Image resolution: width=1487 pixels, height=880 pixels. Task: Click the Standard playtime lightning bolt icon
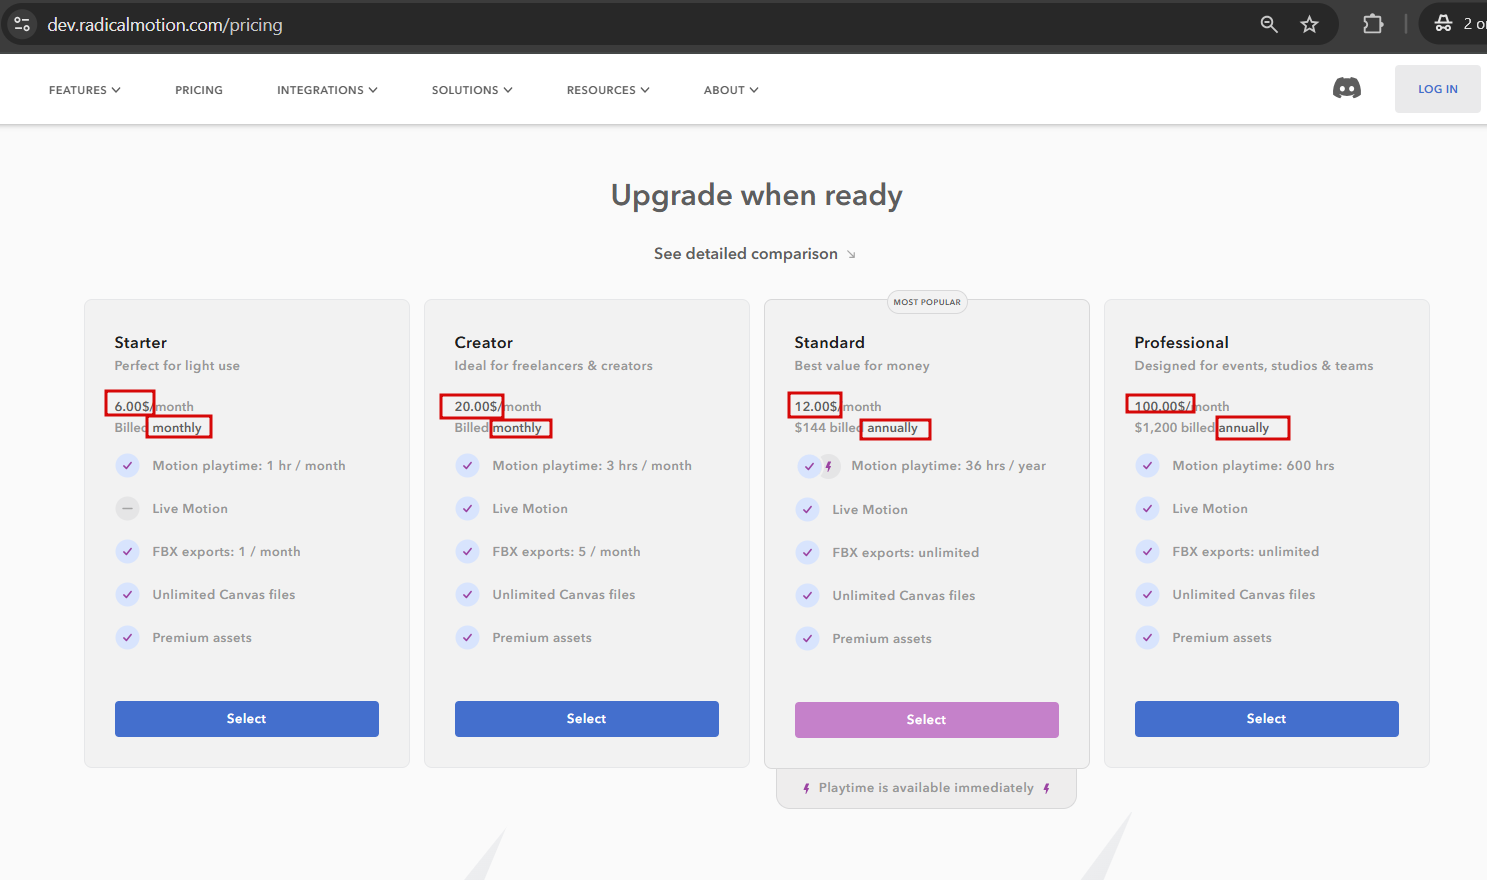829,466
